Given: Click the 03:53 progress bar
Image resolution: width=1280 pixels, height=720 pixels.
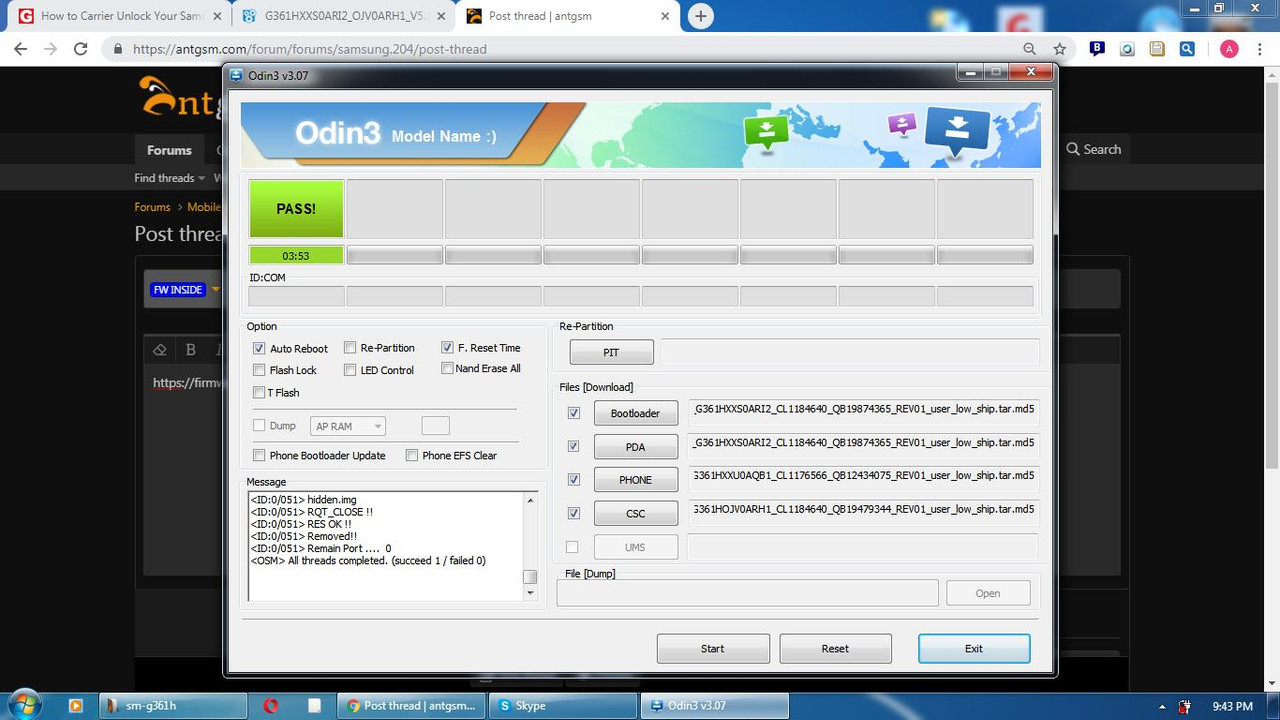Looking at the screenshot, I should 296,255.
